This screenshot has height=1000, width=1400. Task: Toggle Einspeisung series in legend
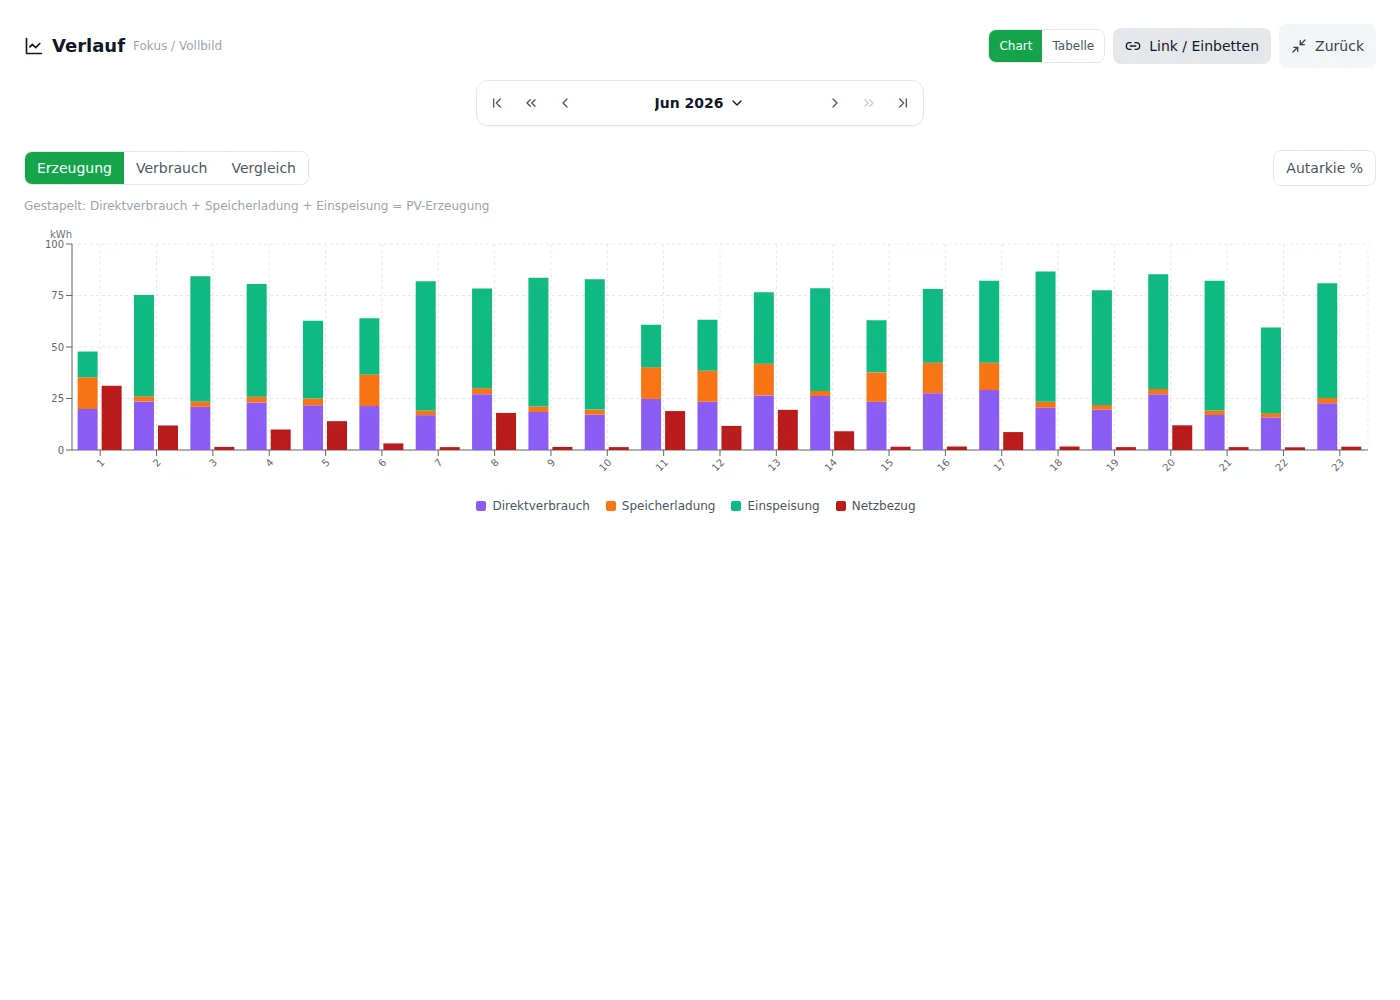[x=775, y=506]
